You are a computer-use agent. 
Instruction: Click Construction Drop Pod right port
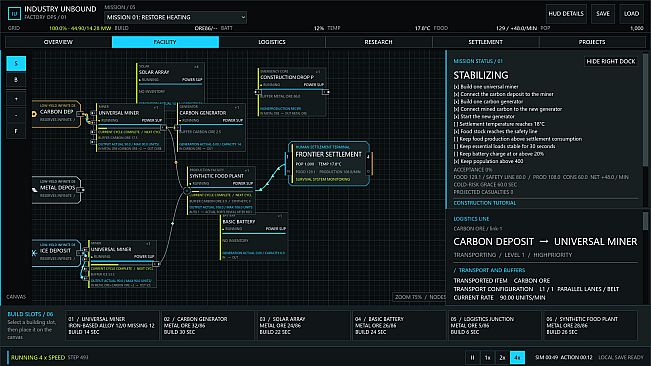click(326, 92)
